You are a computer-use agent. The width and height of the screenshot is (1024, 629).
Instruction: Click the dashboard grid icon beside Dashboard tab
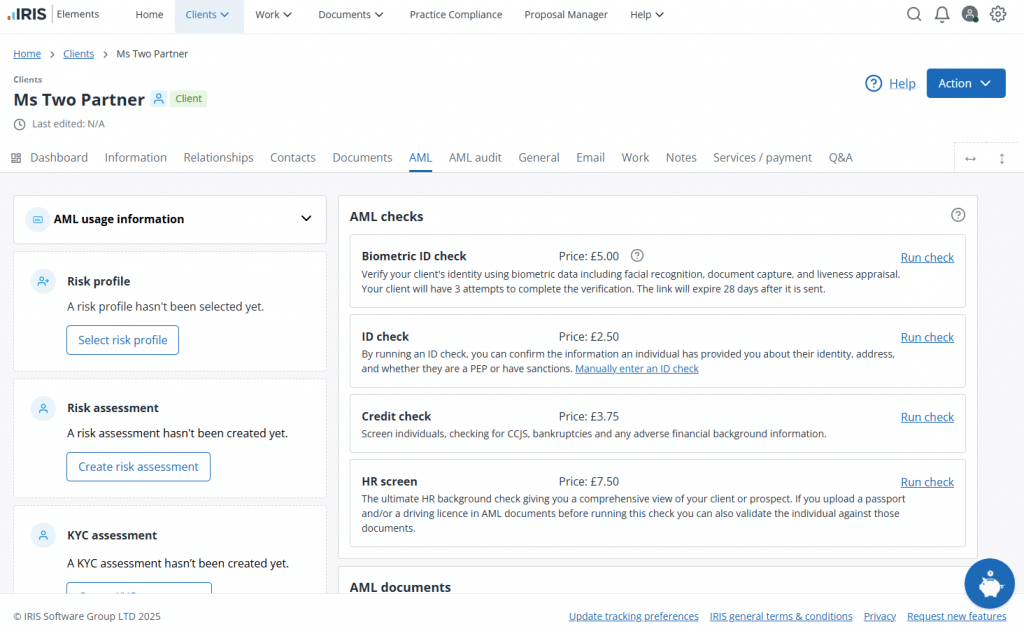pos(16,157)
